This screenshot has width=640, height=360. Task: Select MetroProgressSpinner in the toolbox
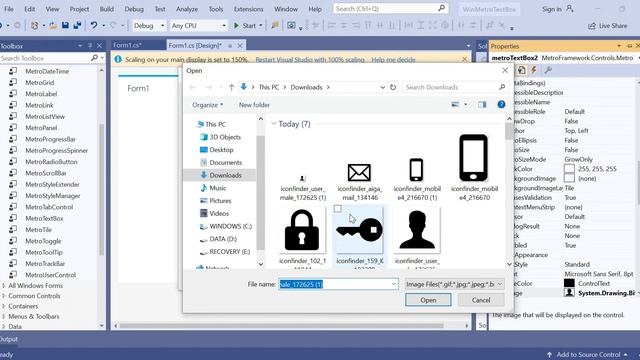tap(56, 150)
